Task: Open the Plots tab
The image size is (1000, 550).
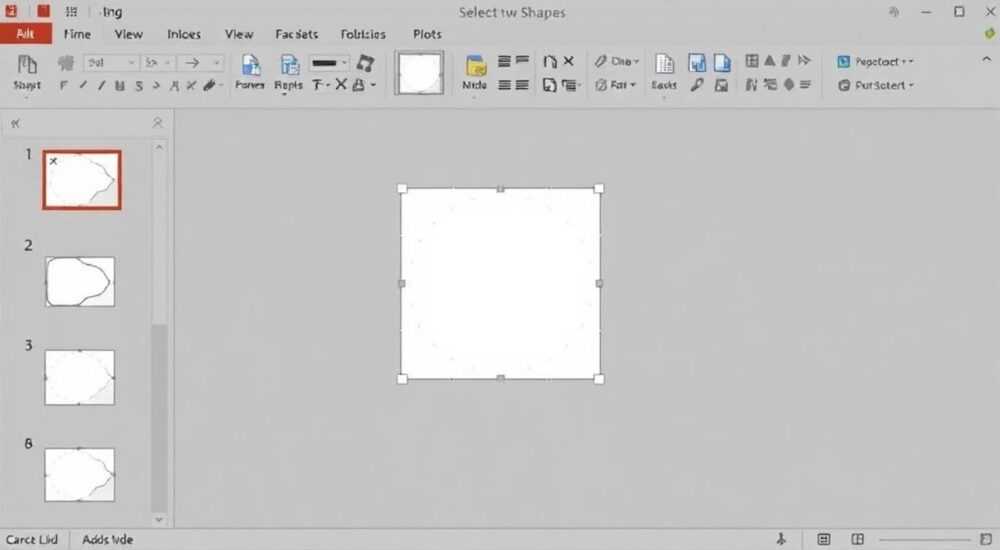Action: tap(427, 34)
